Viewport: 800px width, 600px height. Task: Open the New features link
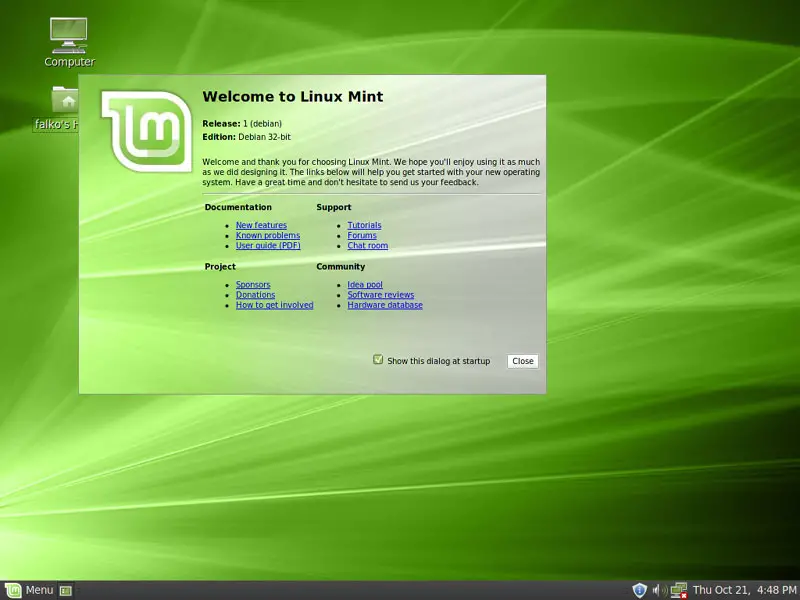261,225
